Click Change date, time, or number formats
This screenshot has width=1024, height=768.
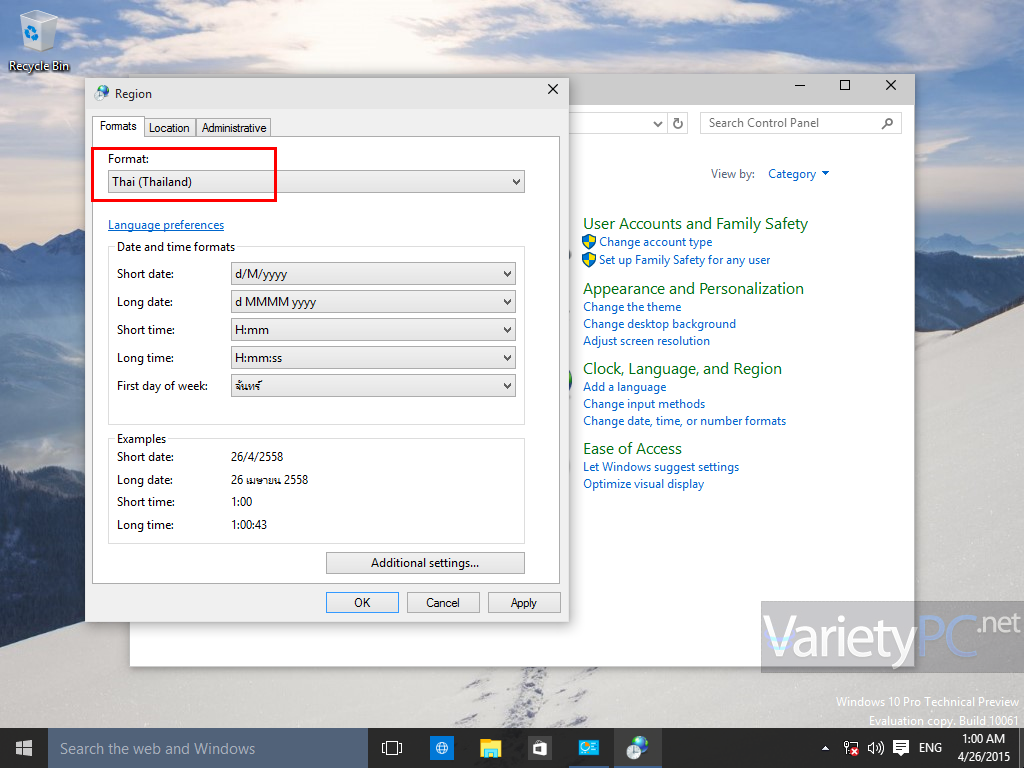pyautogui.click(x=684, y=421)
